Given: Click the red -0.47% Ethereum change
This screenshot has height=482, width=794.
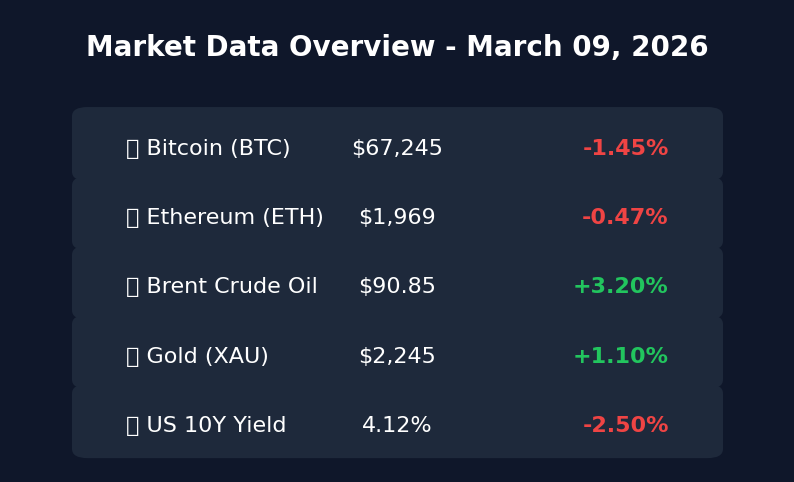Looking at the screenshot, I should coord(624,218).
